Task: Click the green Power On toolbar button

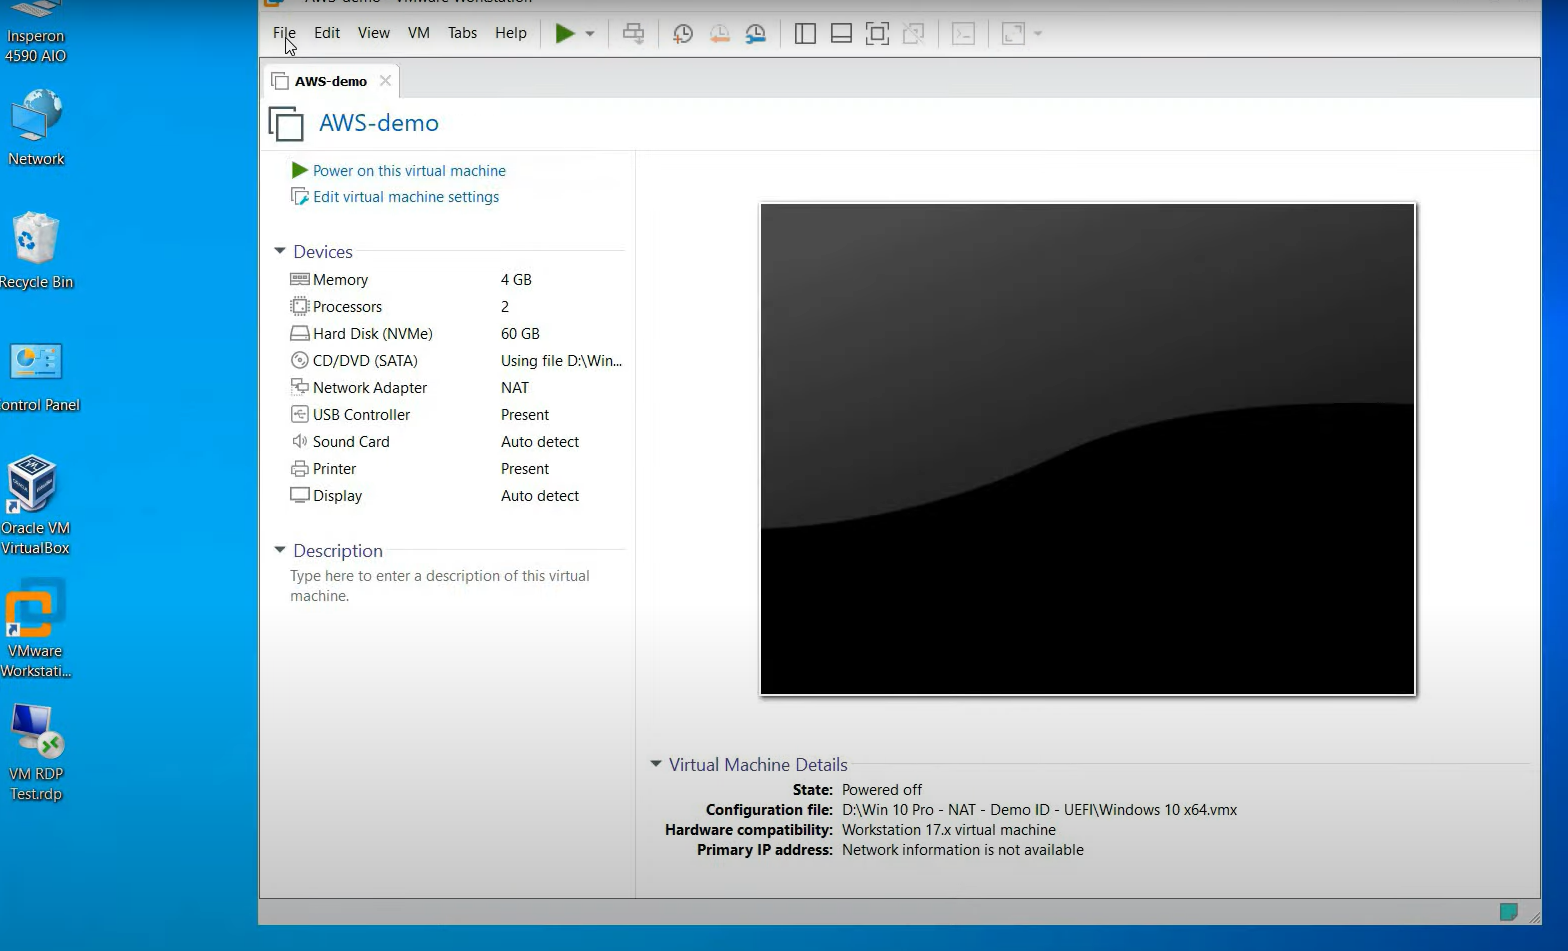Action: tap(565, 33)
